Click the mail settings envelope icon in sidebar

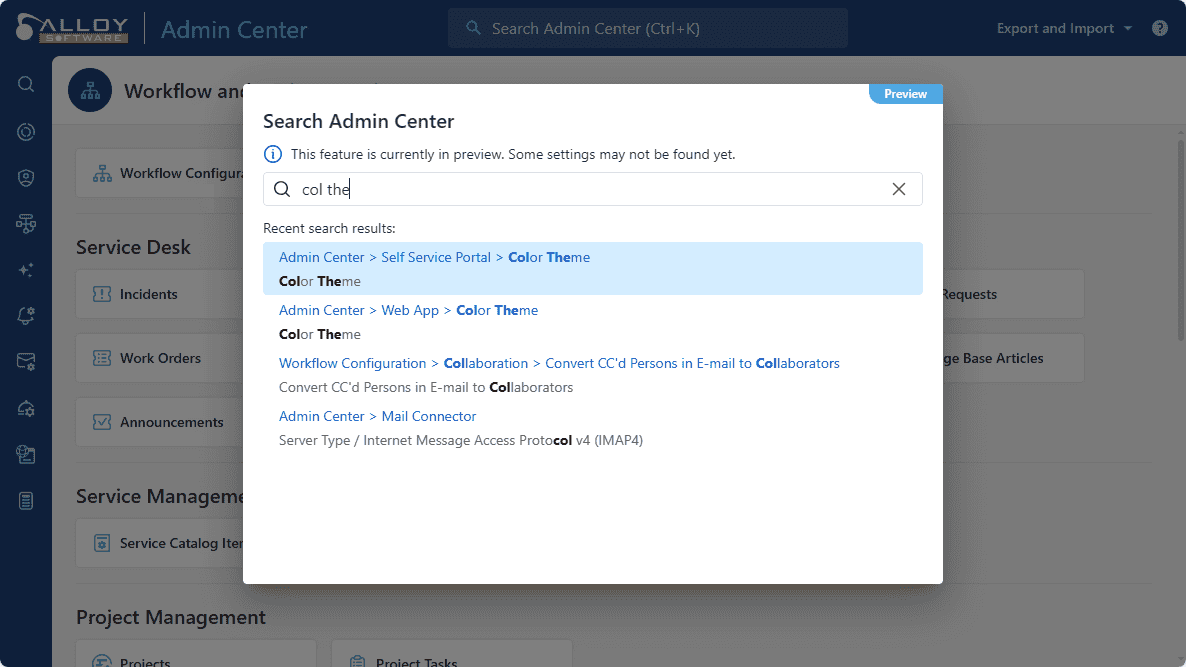[26, 362]
